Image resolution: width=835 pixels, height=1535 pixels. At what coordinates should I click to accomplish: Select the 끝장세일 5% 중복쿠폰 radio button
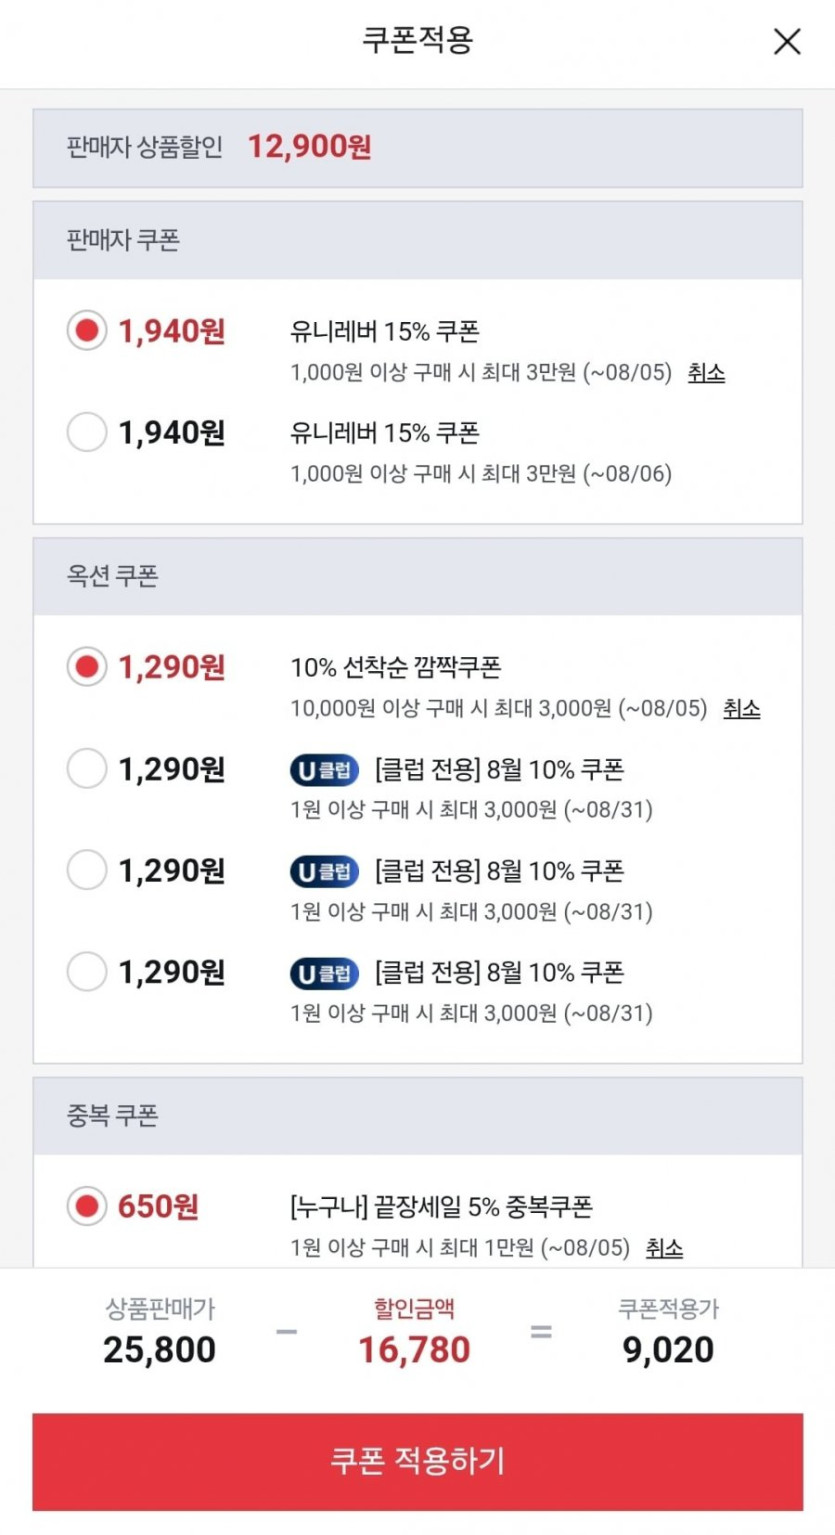point(87,1206)
